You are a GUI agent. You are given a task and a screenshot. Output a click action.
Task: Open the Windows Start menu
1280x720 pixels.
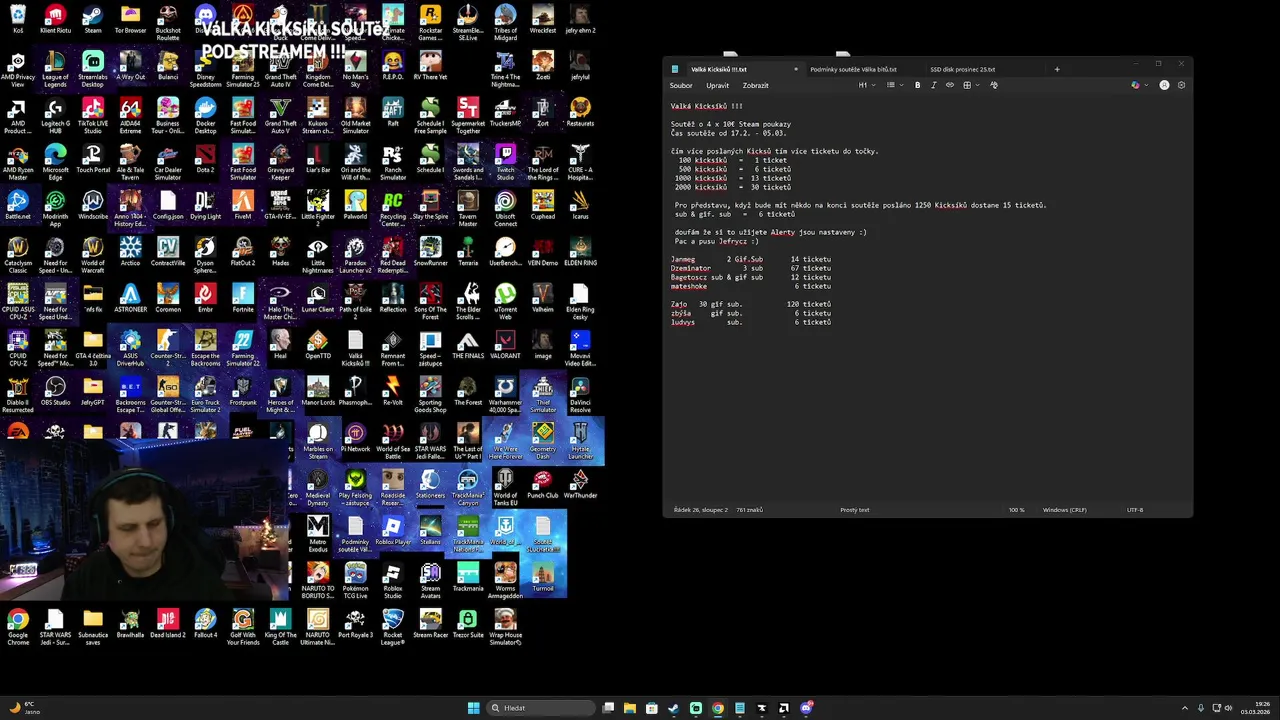pos(473,708)
